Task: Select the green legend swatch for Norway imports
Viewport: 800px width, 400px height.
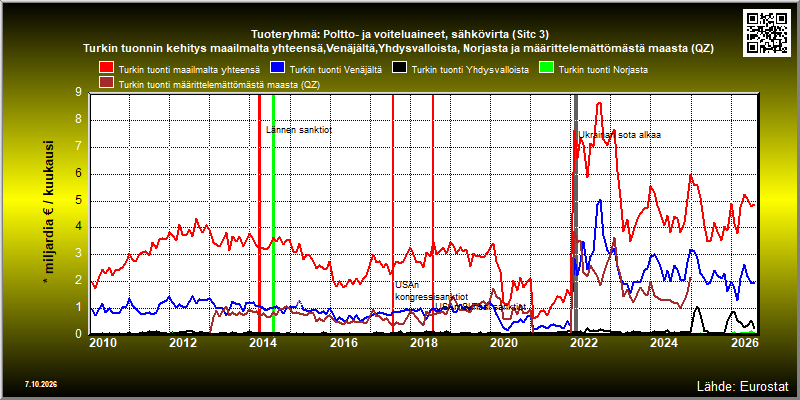Action: click(546, 69)
